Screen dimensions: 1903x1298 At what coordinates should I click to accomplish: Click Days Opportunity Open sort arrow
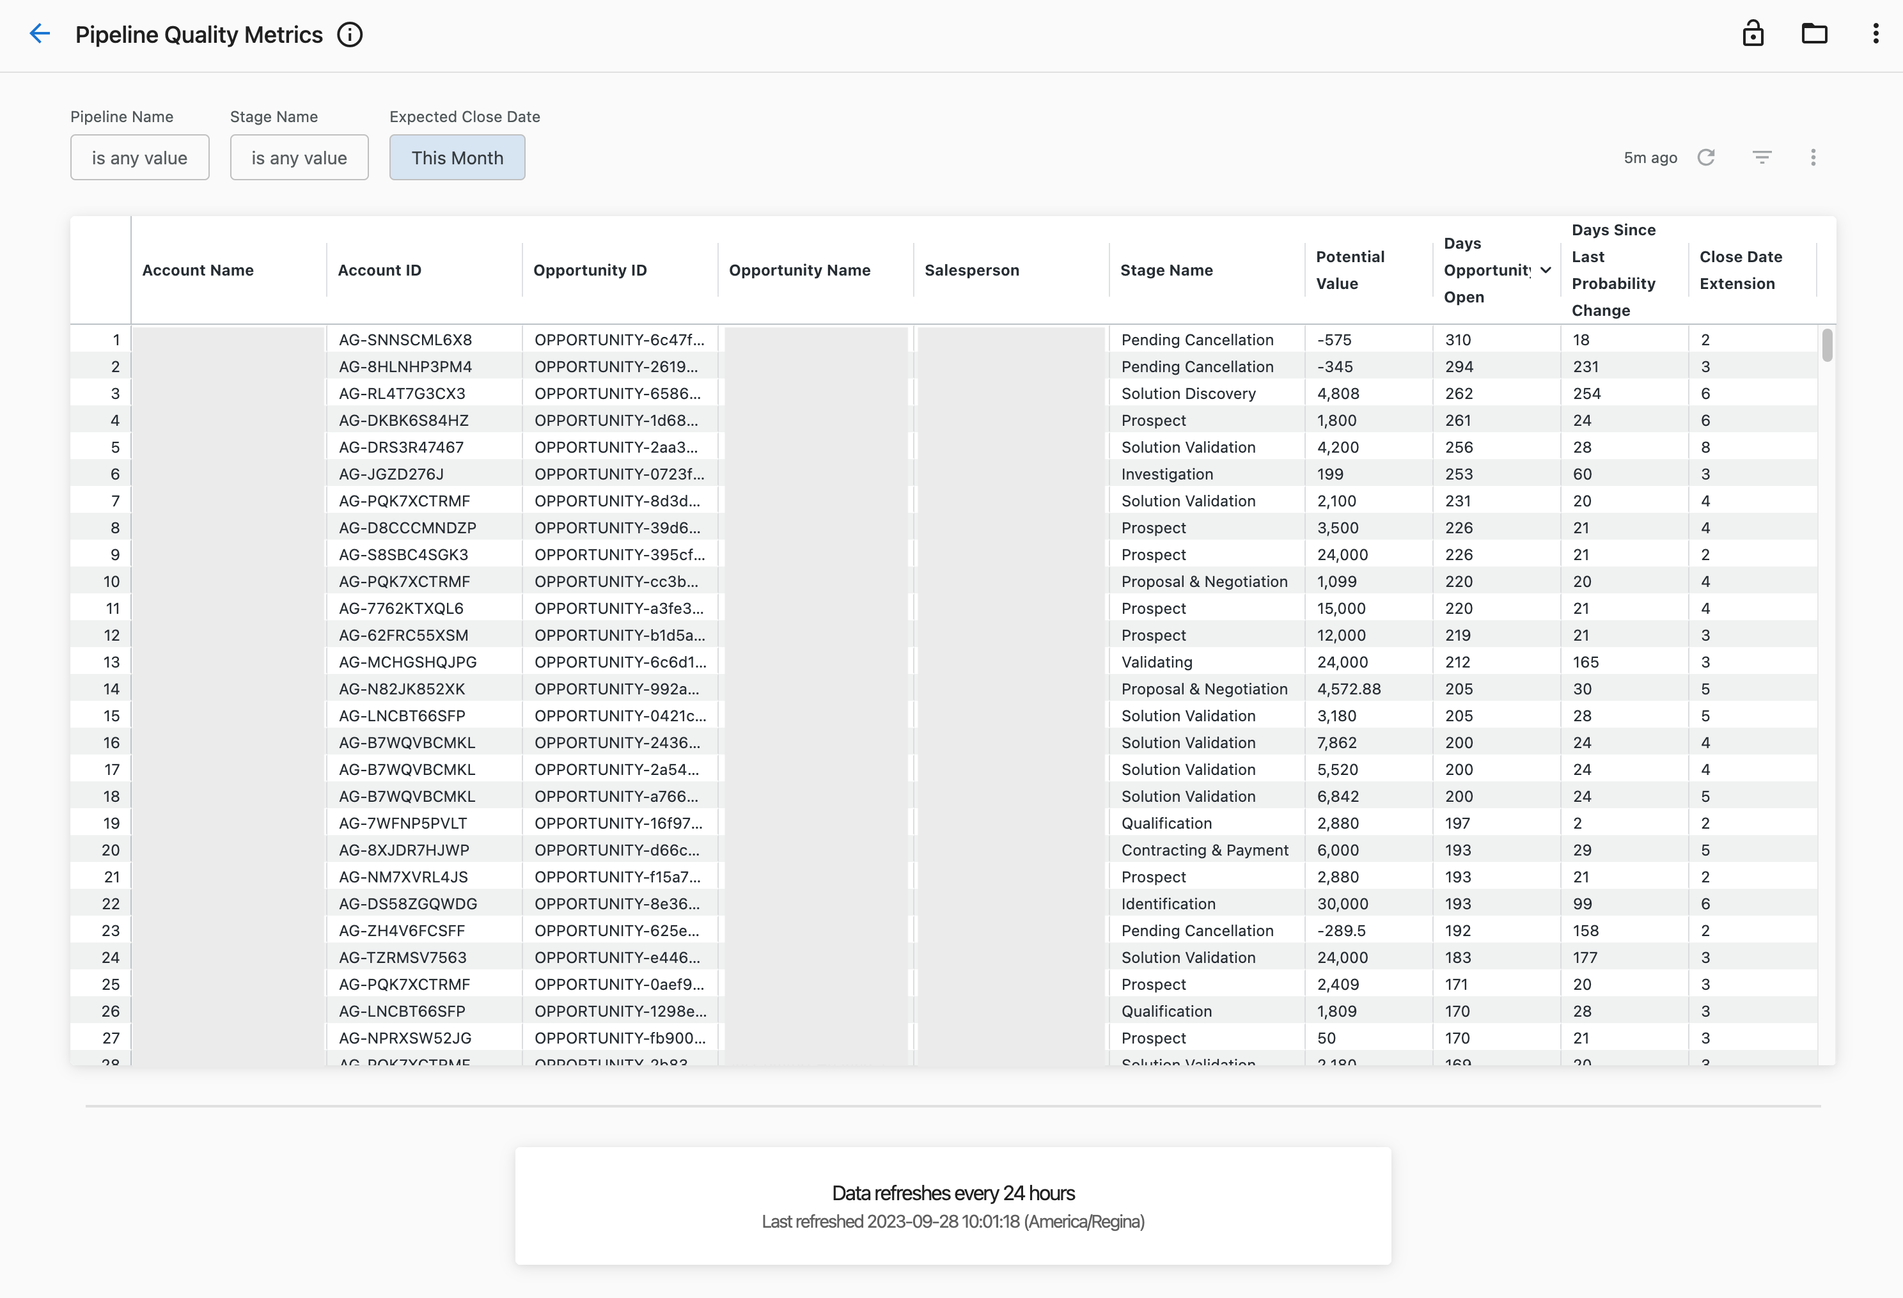[x=1545, y=270]
